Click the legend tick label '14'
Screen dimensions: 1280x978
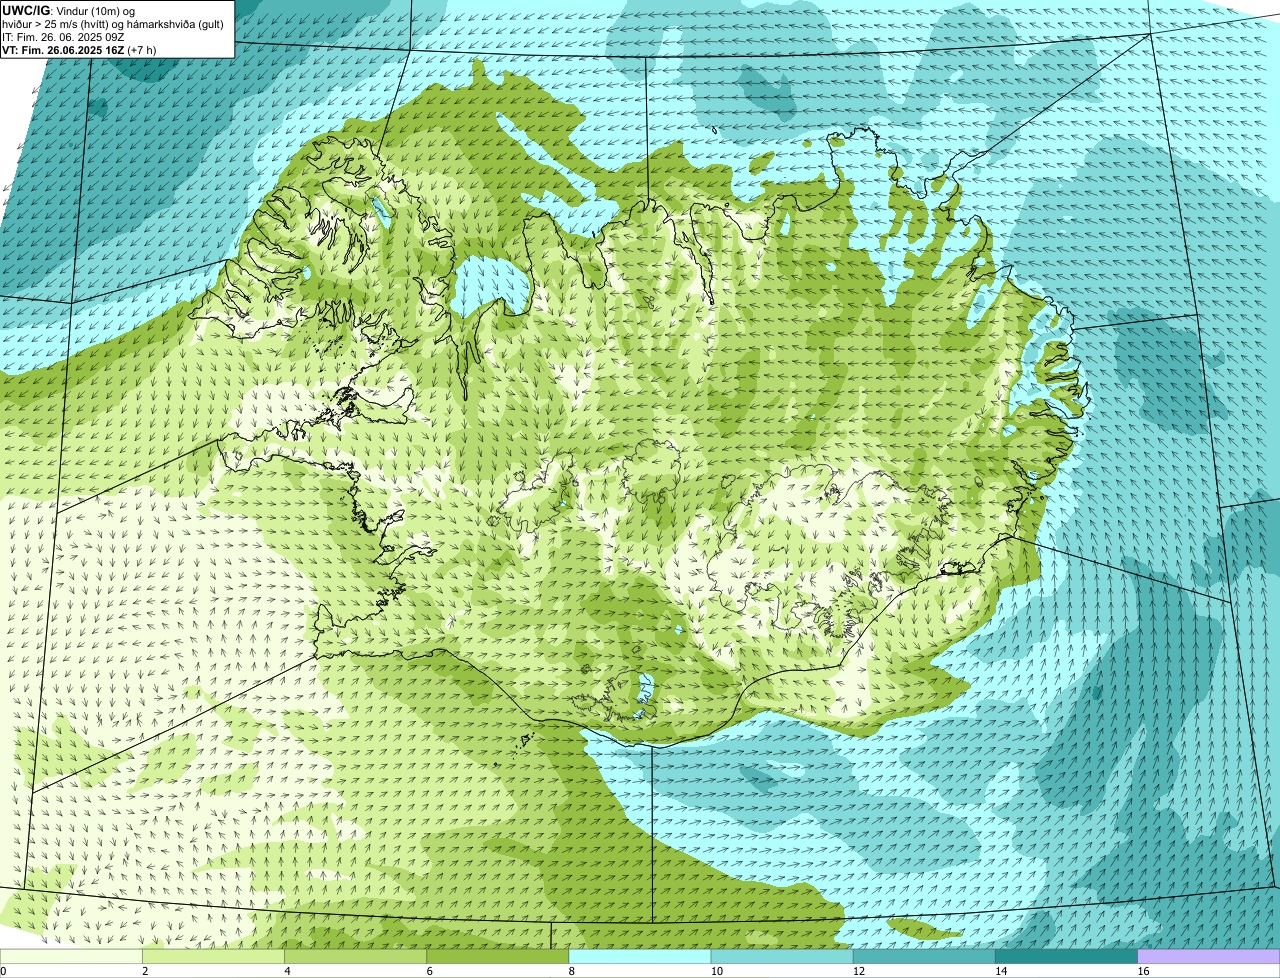click(x=1000, y=971)
